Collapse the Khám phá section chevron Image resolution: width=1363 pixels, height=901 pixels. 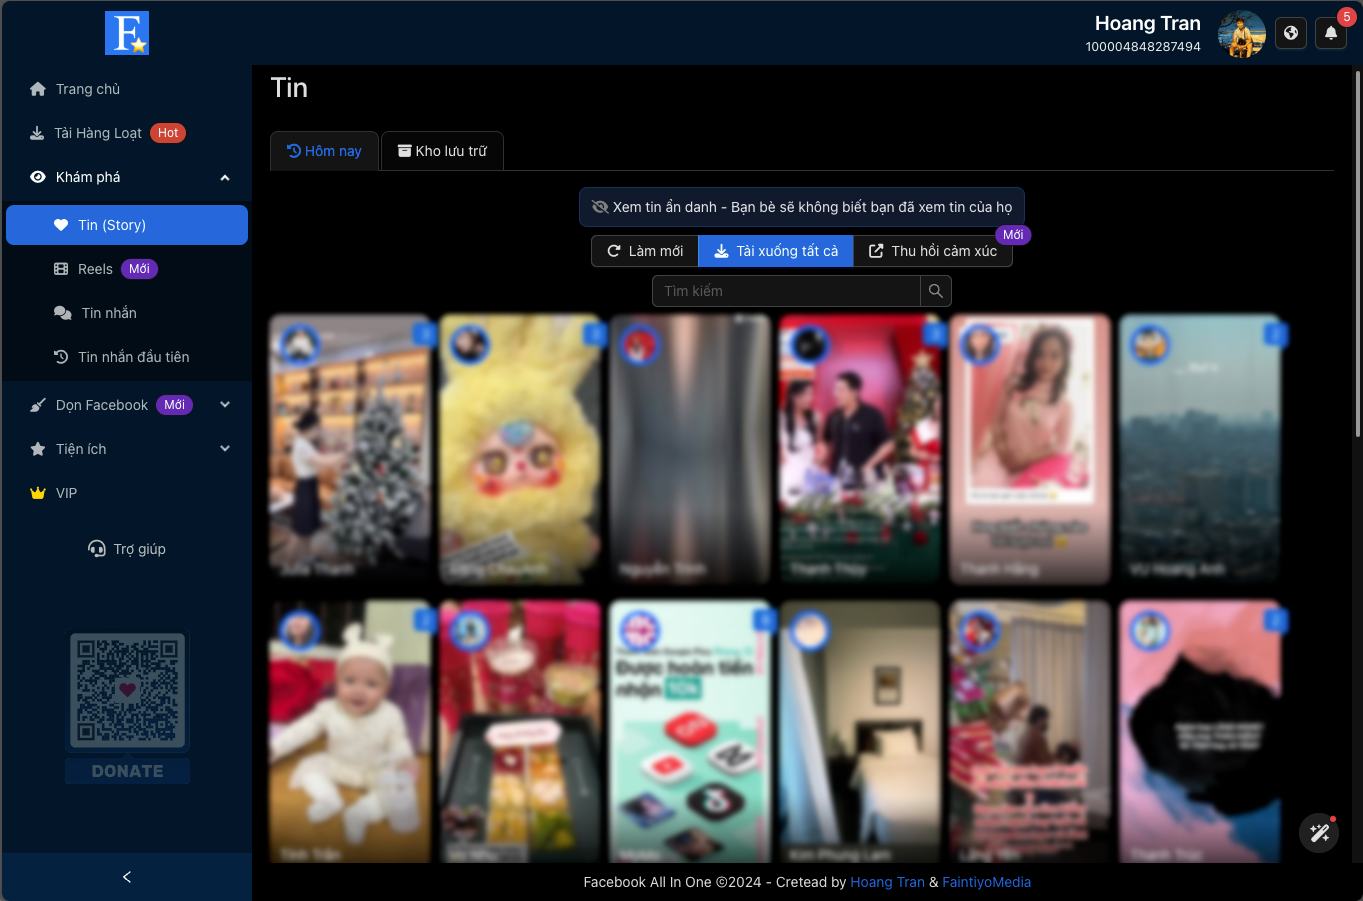[x=225, y=177]
